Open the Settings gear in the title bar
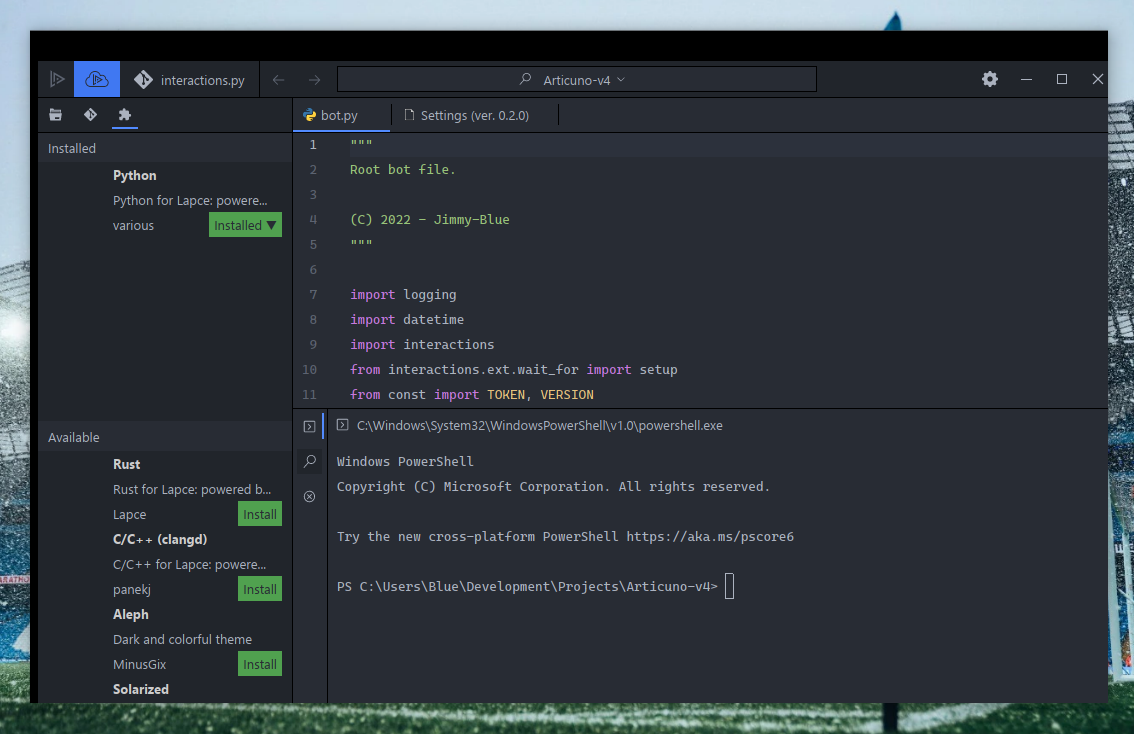This screenshot has width=1134, height=734. click(989, 79)
